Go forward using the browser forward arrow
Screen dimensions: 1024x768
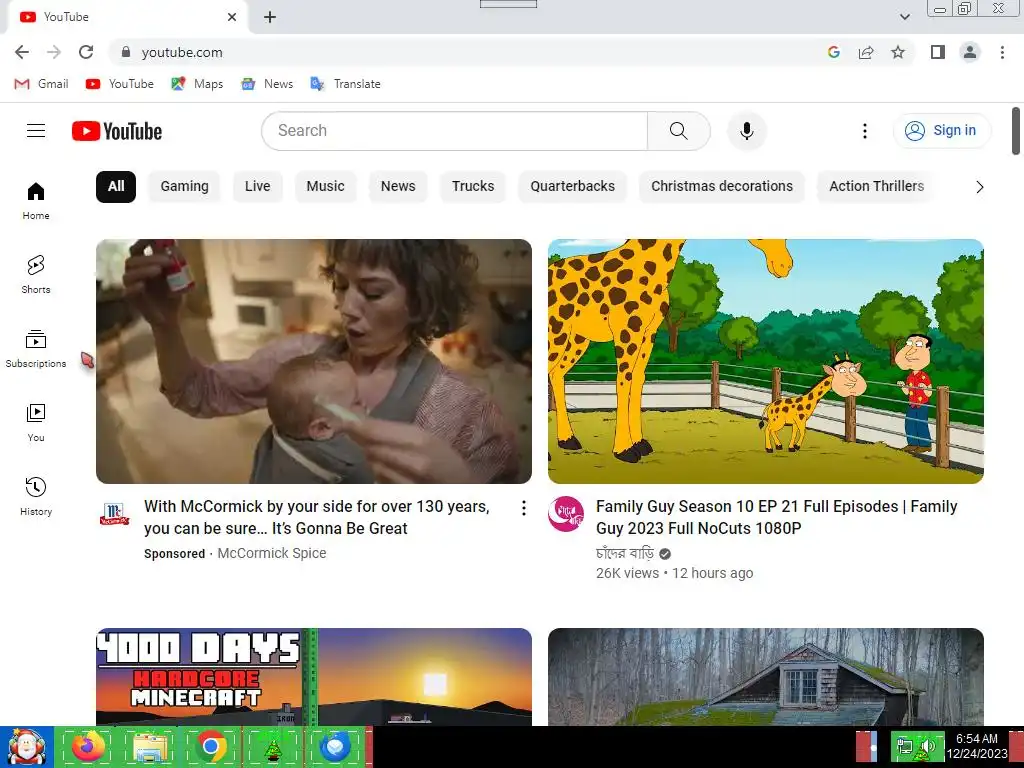(x=54, y=52)
